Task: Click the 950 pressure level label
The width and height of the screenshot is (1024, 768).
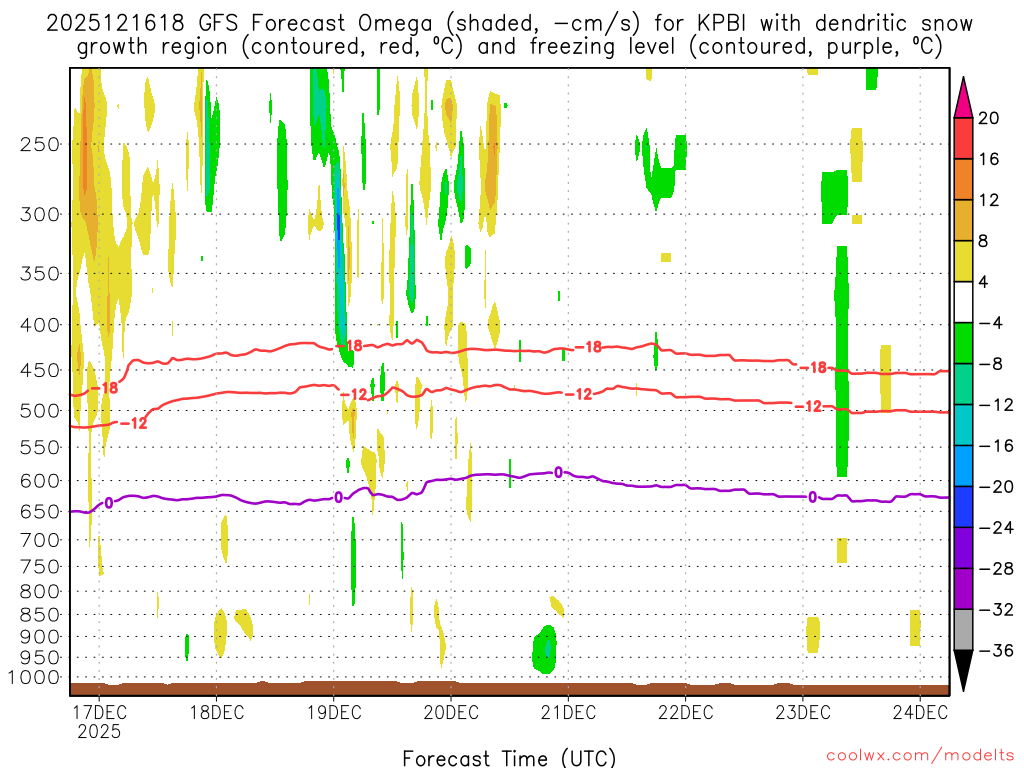Action: click(40, 658)
